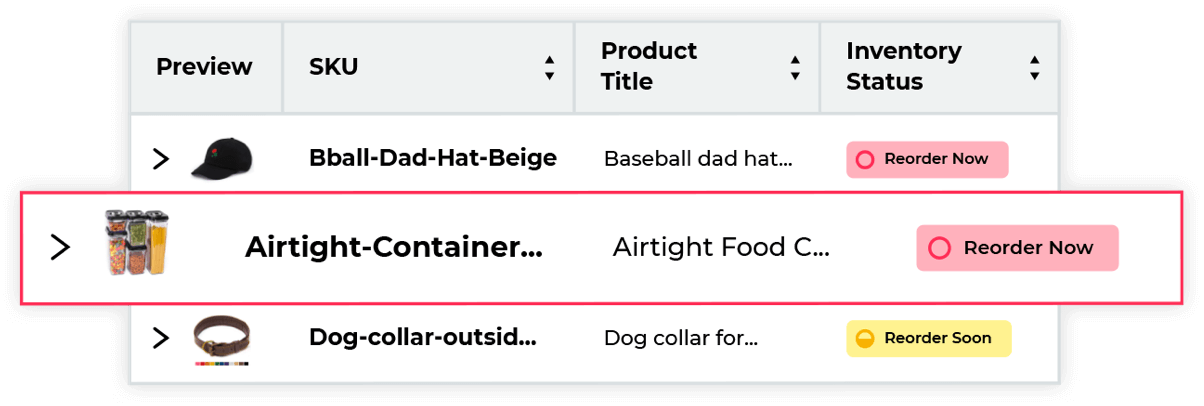This screenshot has height=406, width=1204.
Task: Click the red circle icon in highlighted row
Action: (x=940, y=248)
